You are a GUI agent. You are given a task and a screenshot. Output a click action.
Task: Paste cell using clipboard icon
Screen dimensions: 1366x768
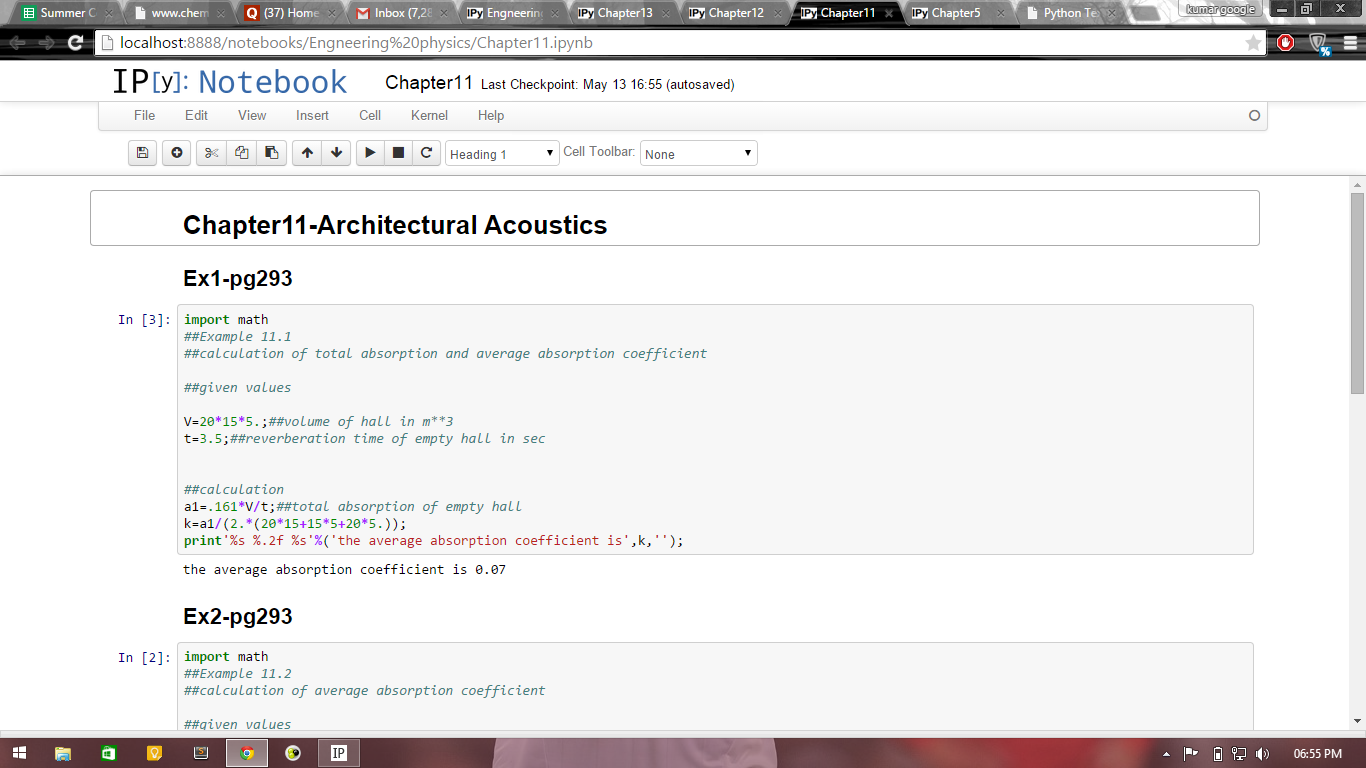point(271,153)
